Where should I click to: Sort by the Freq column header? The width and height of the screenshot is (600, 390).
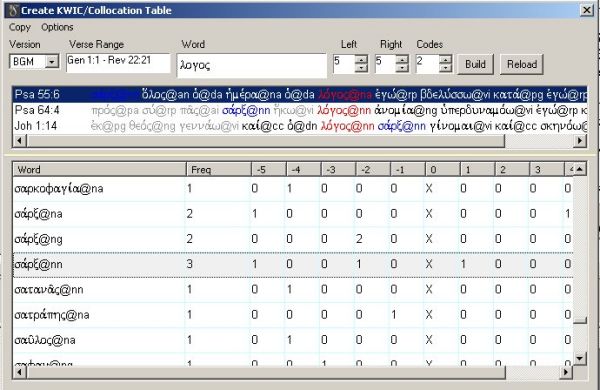pos(218,169)
